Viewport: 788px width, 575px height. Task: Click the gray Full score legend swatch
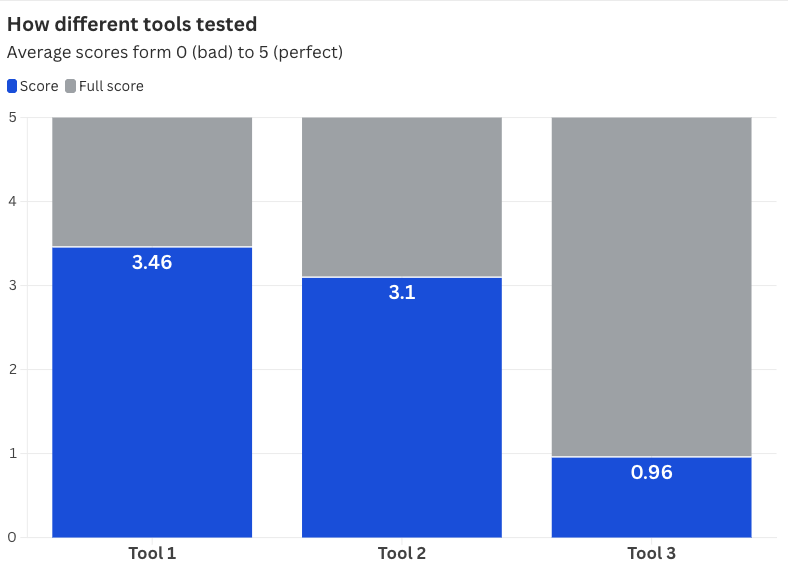pos(71,86)
